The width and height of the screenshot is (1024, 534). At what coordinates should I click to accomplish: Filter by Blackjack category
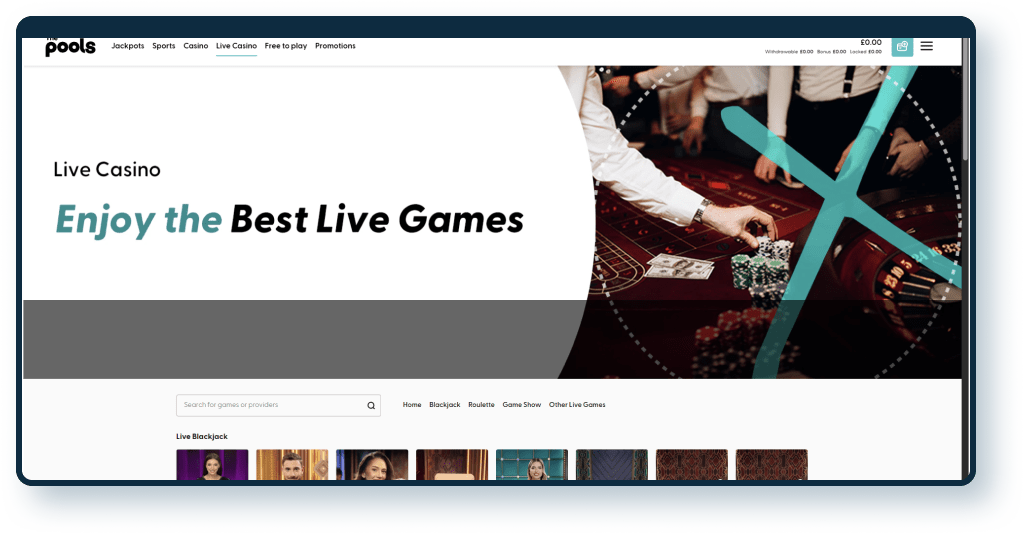pos(445,405)
